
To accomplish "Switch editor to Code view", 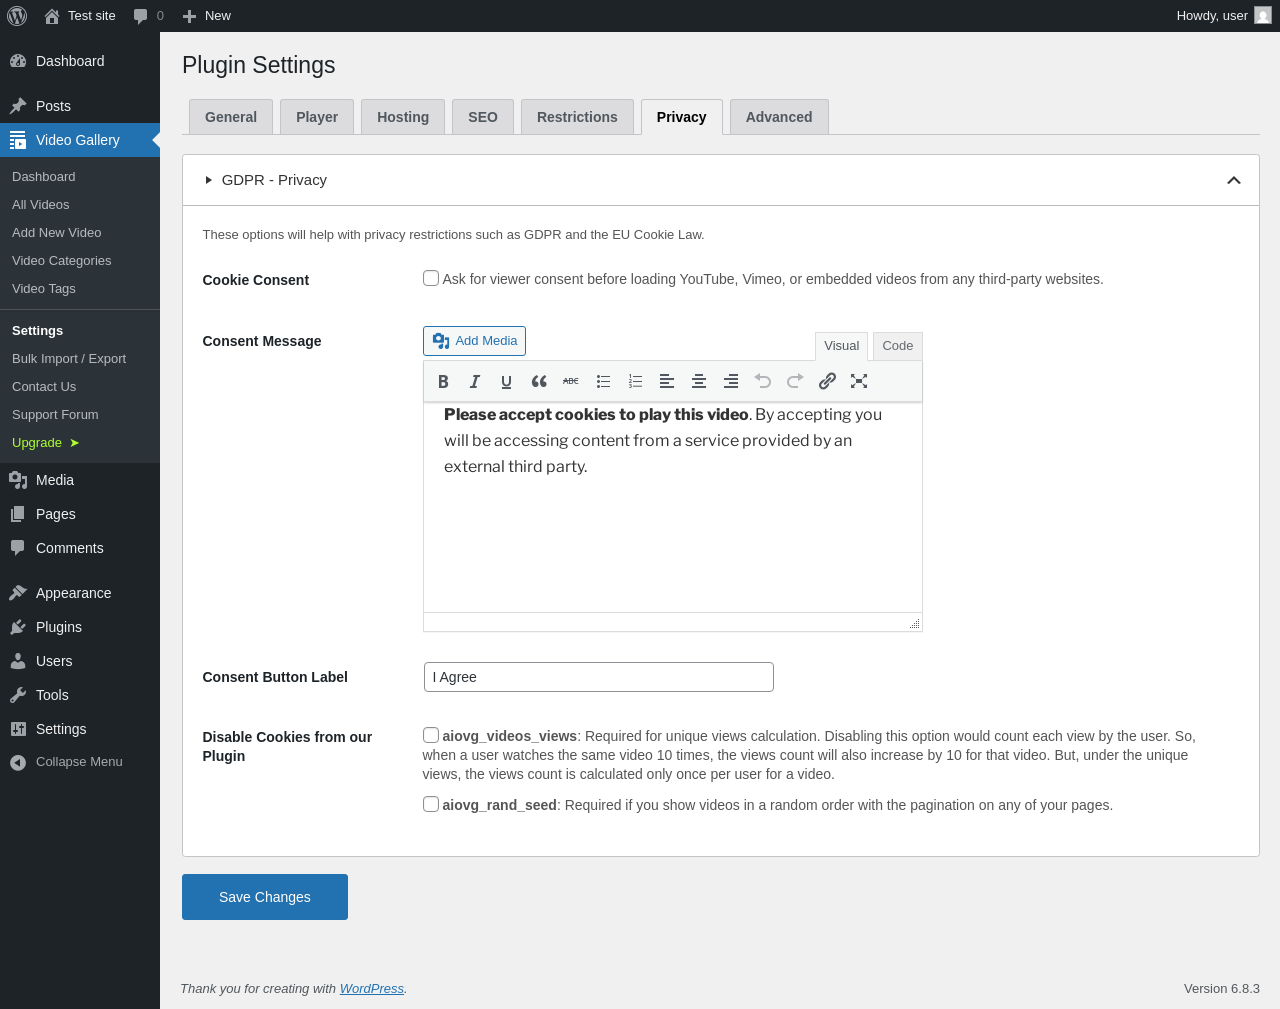I will (898, 346).
